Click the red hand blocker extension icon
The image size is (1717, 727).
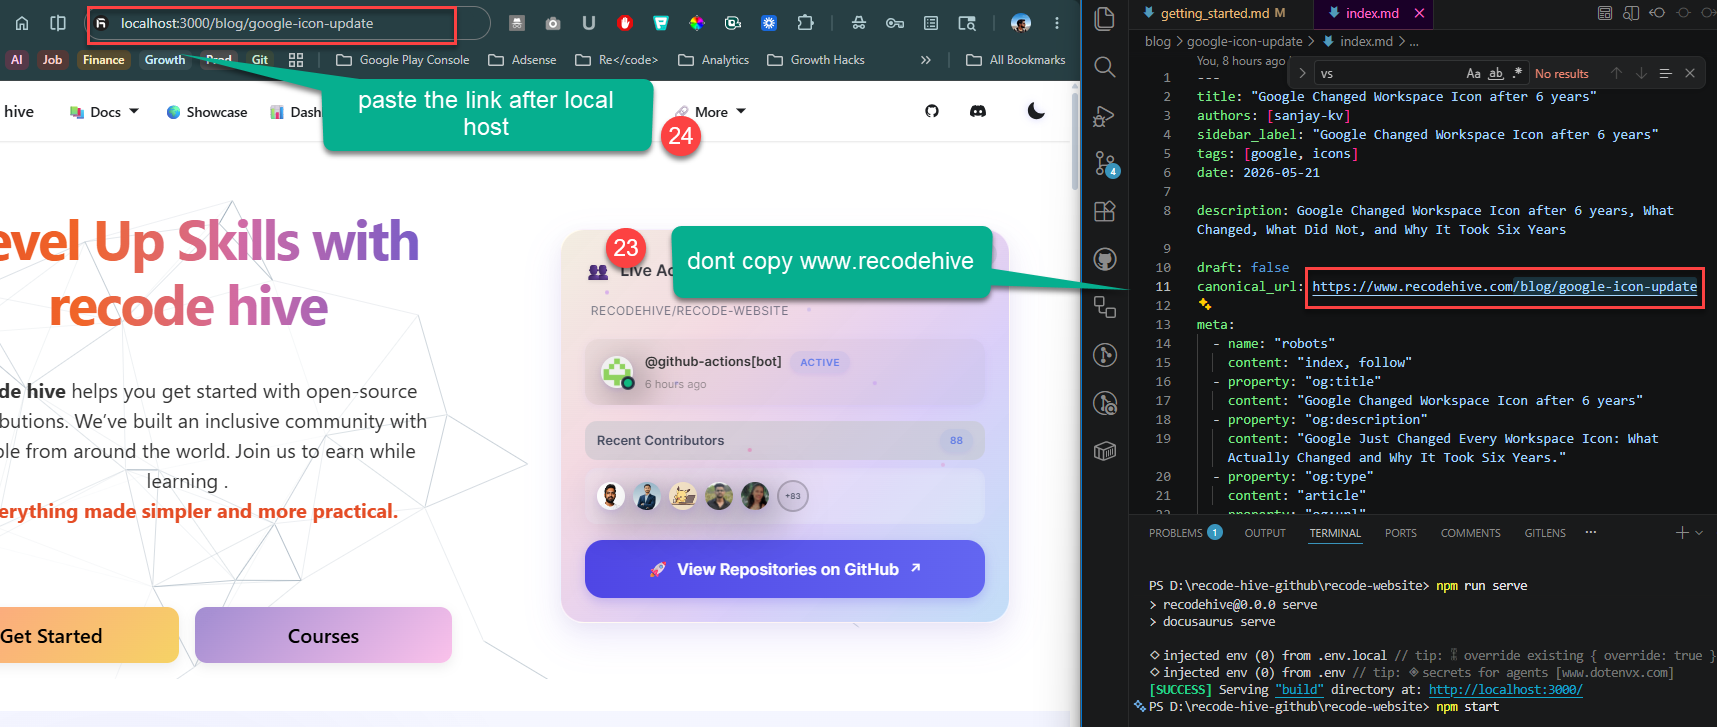(x=625, y=23)
